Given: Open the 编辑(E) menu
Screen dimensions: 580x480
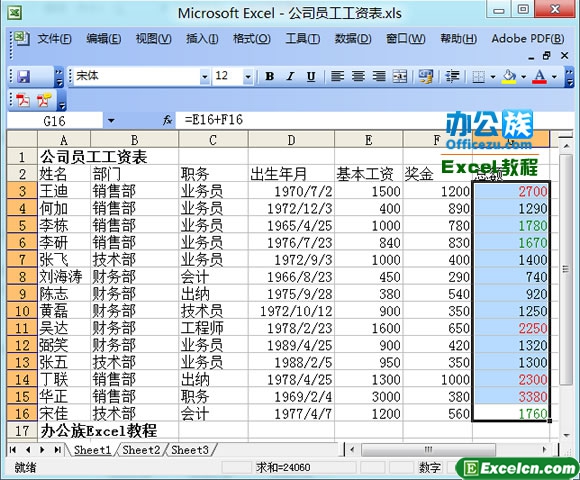Looking at the screenshot, I should pos(104,38).
